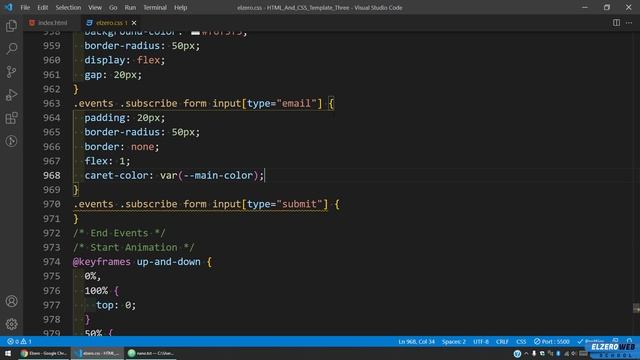Image resolution: width=640 pixels, height=360 pixels.
Task: Click Ln 968, Col 34 in status bar
Action: coord(416,341)
